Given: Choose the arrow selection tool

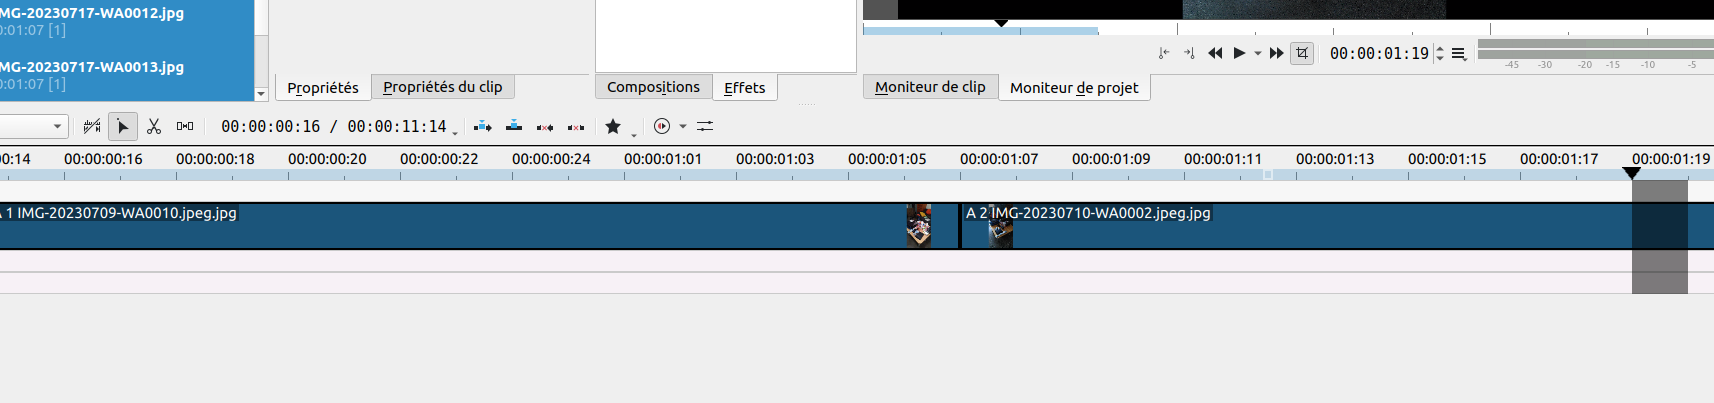Looking at the screenshot, I should 123,126.
